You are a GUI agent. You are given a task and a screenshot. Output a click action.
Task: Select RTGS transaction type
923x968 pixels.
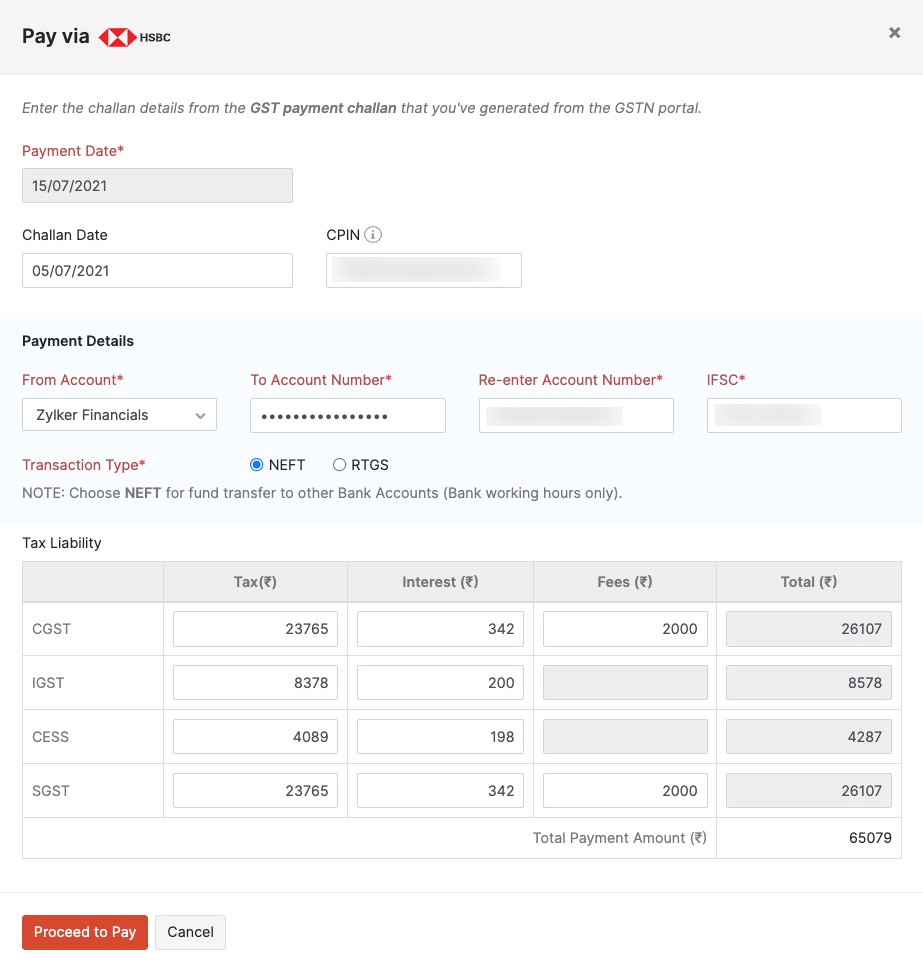340,465
